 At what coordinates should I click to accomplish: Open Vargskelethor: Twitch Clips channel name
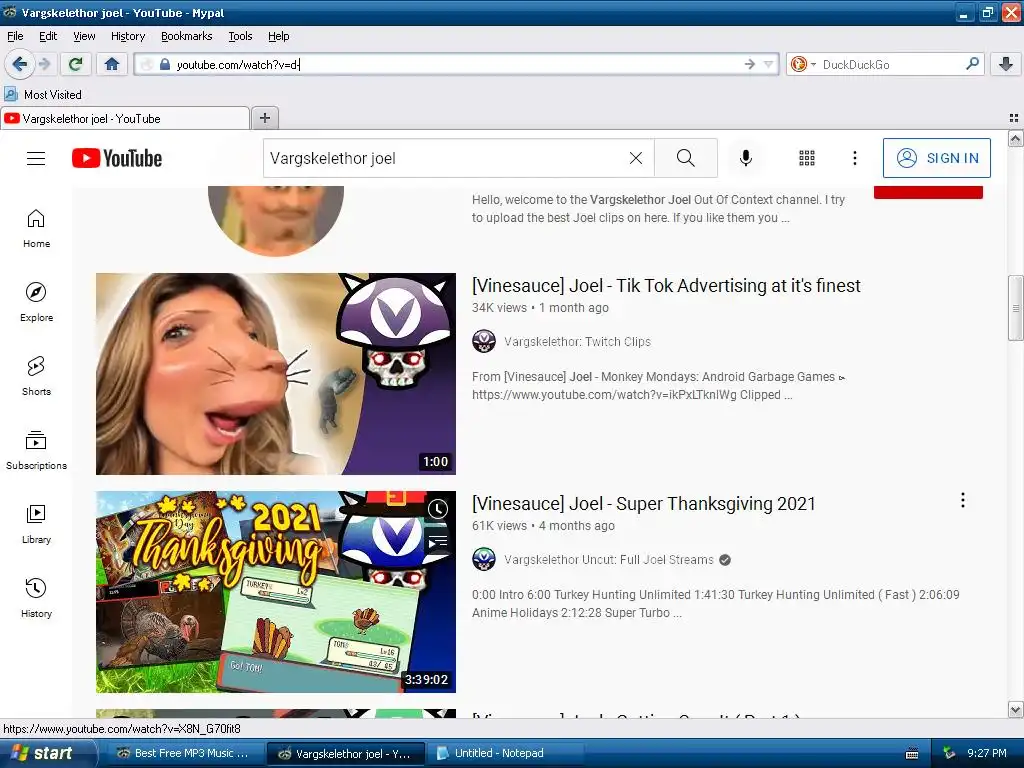point(577,342)
